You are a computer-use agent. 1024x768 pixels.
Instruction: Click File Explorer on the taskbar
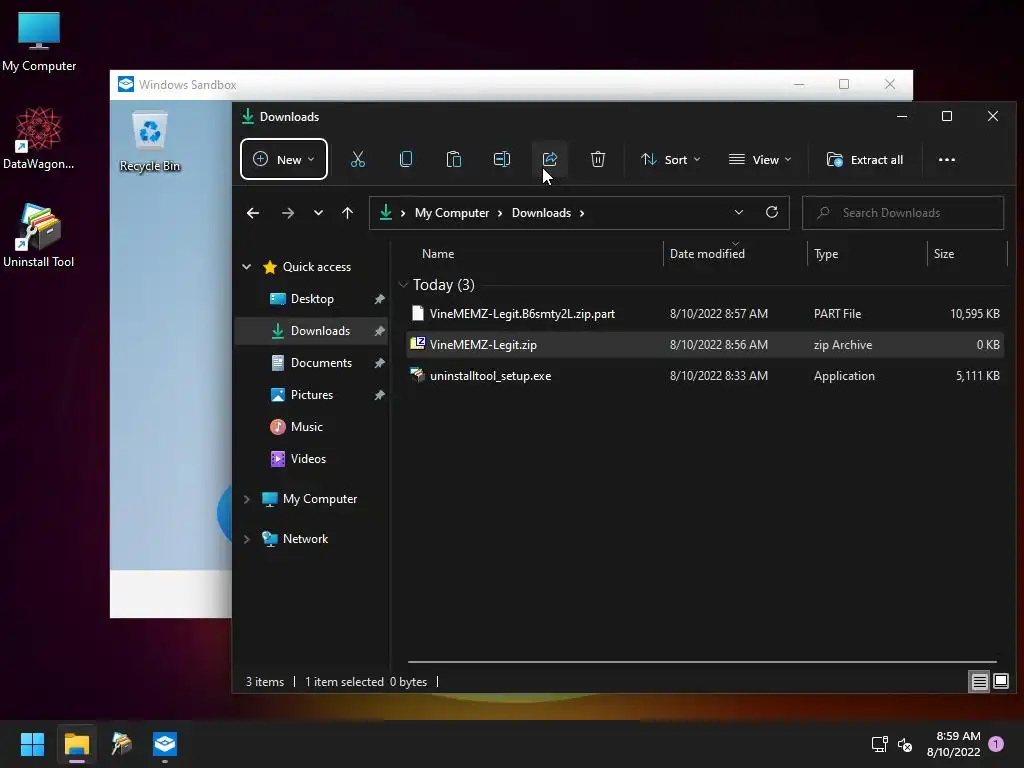pos(76,744)
